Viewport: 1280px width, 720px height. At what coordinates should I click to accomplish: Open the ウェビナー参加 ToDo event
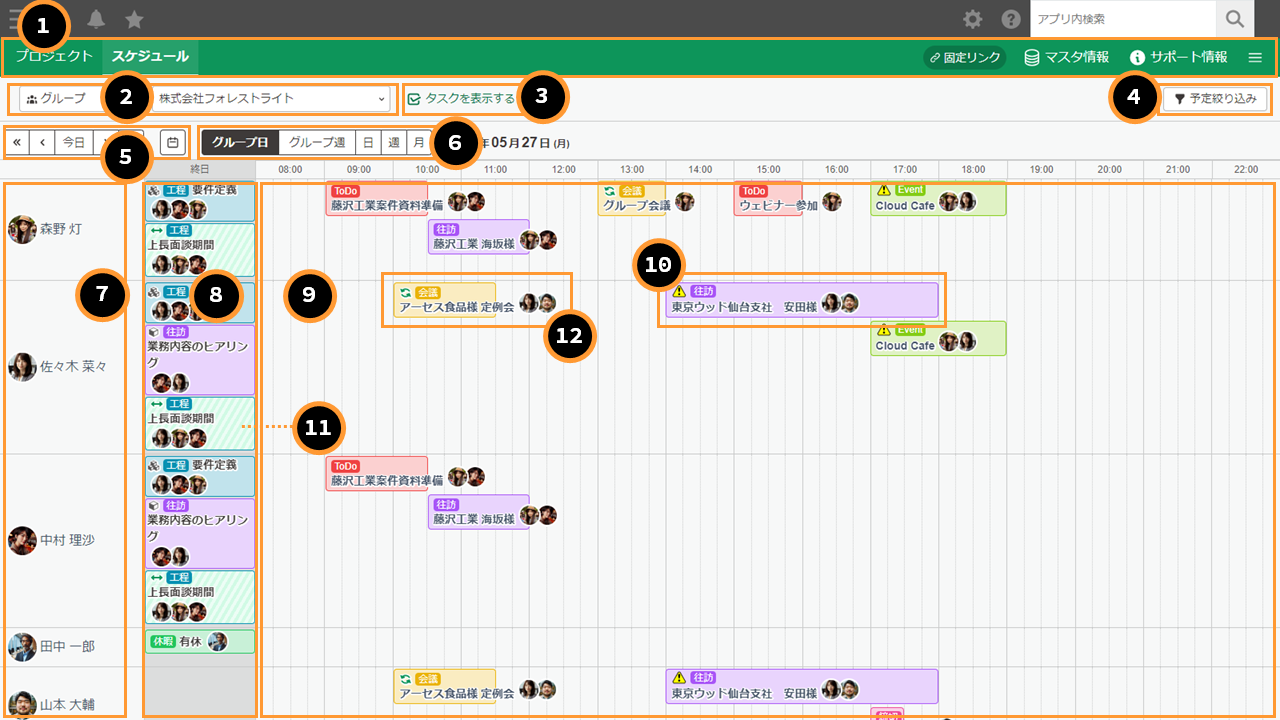[x=768, y=198]
